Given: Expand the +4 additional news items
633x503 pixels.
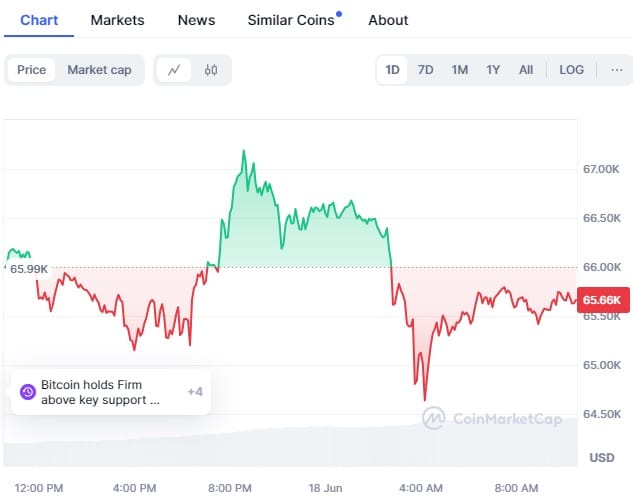Looking at the screenshot, I should coord(195,392).
